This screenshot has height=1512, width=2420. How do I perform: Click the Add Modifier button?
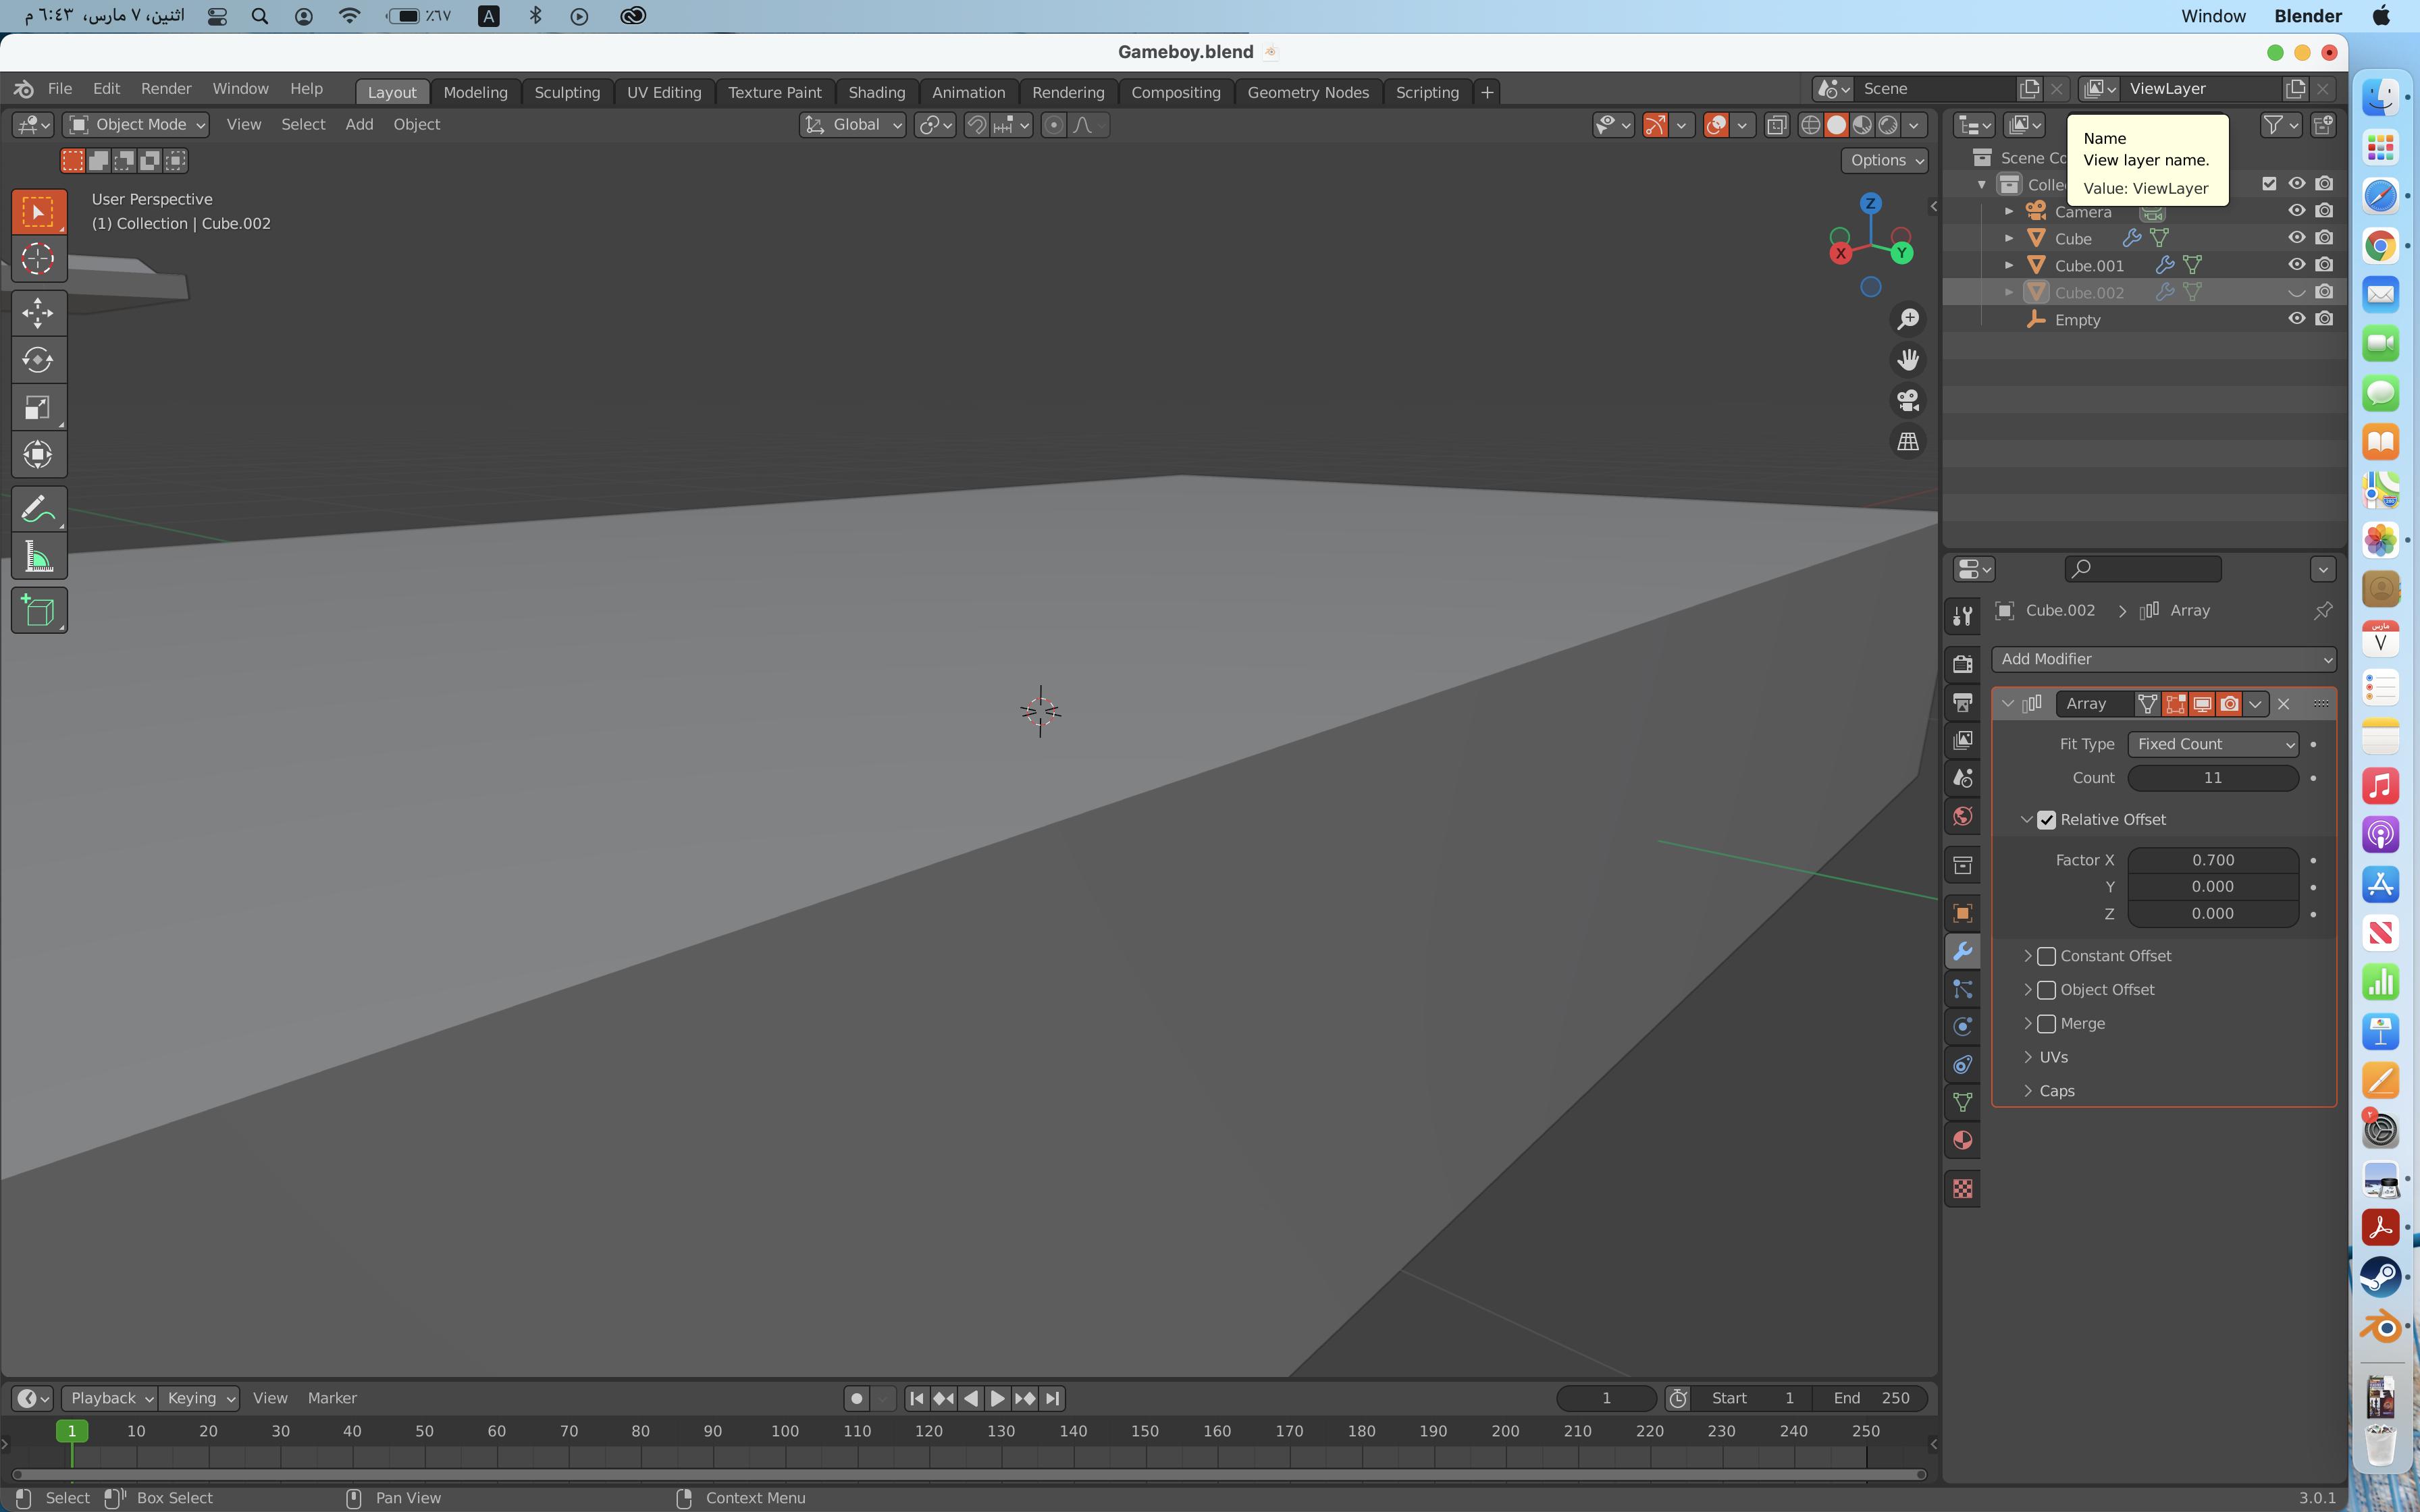click(x=2164, y=659)
